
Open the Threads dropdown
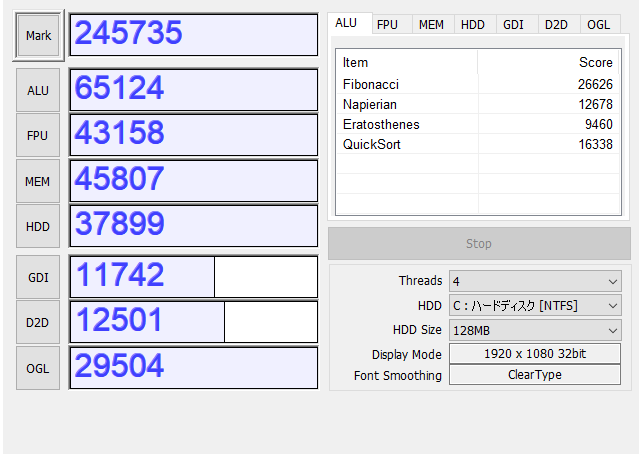[535, 281]
